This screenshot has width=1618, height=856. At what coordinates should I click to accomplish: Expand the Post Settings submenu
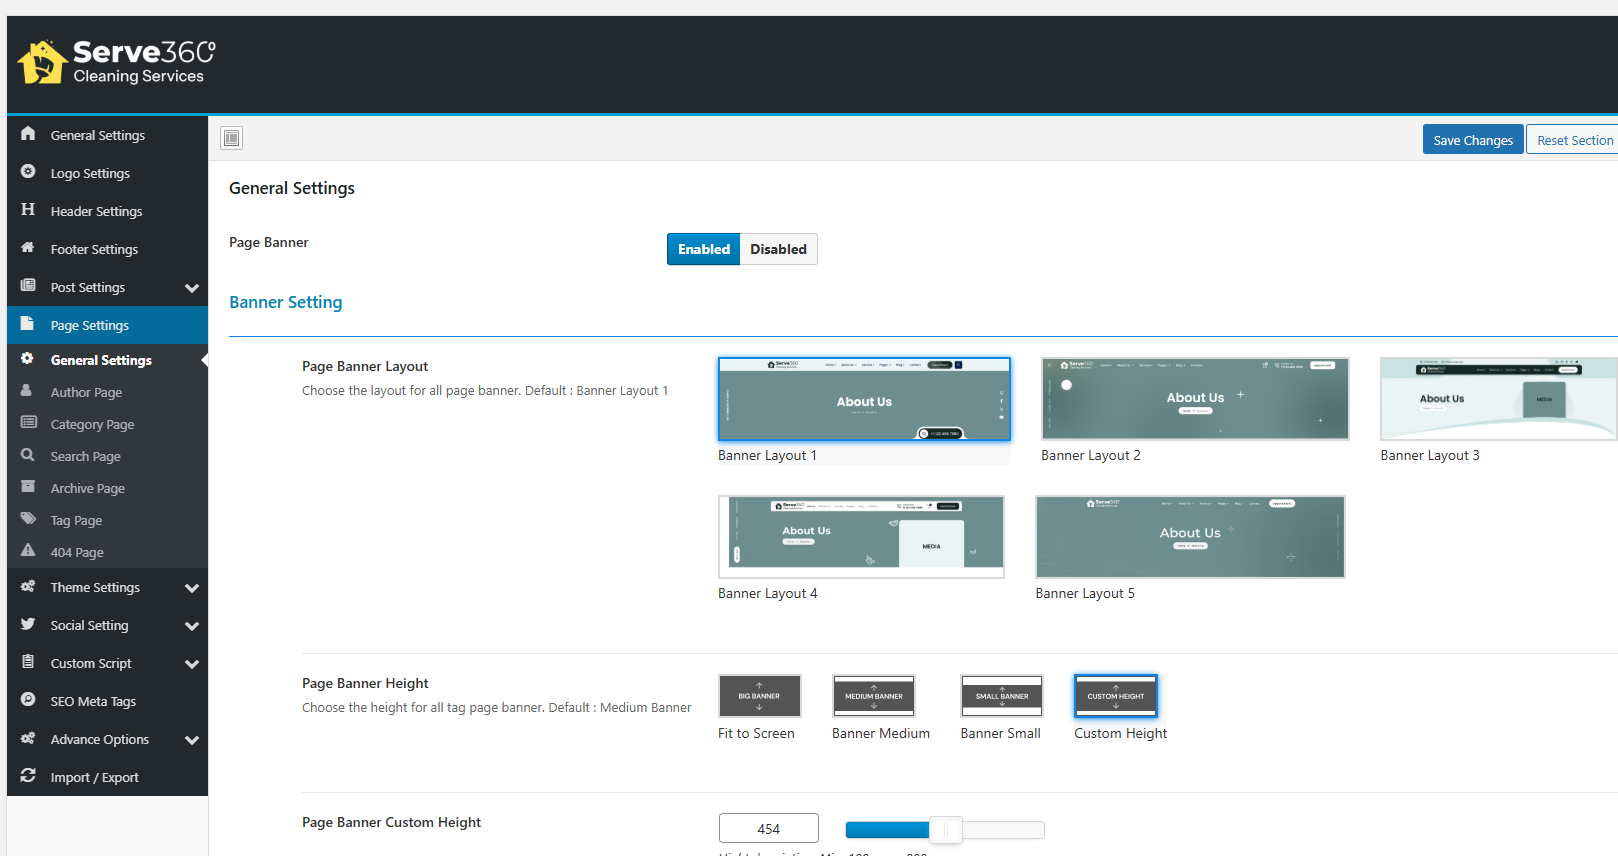tap(192, 288)
